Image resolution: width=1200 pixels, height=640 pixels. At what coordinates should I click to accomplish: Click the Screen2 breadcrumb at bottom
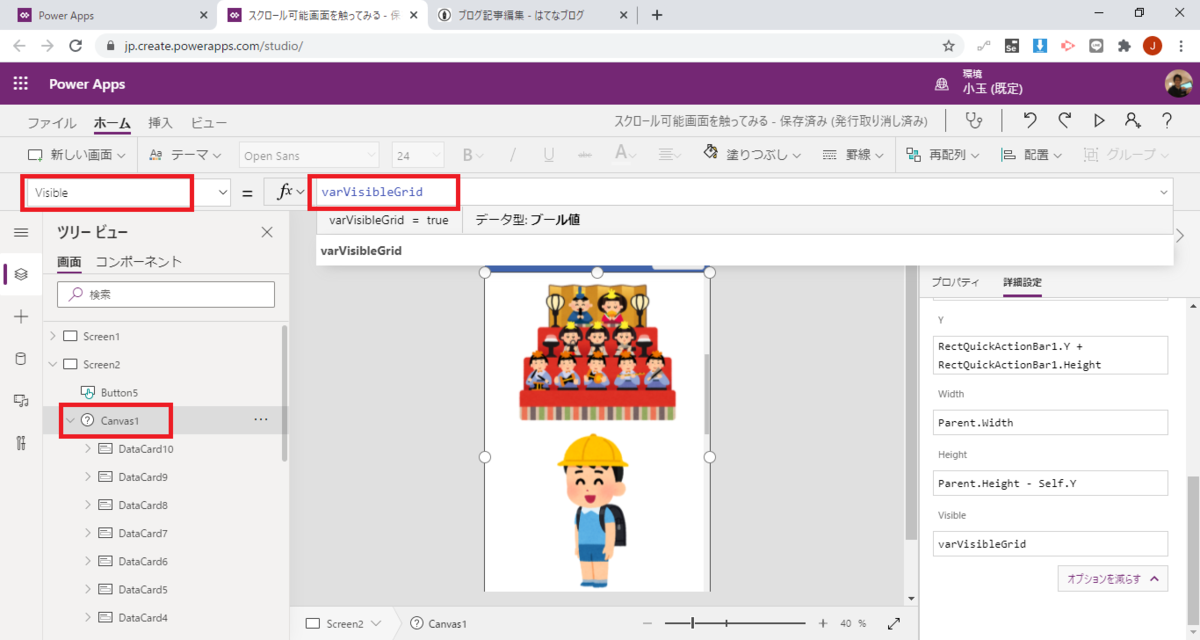(x=345, y=623)
